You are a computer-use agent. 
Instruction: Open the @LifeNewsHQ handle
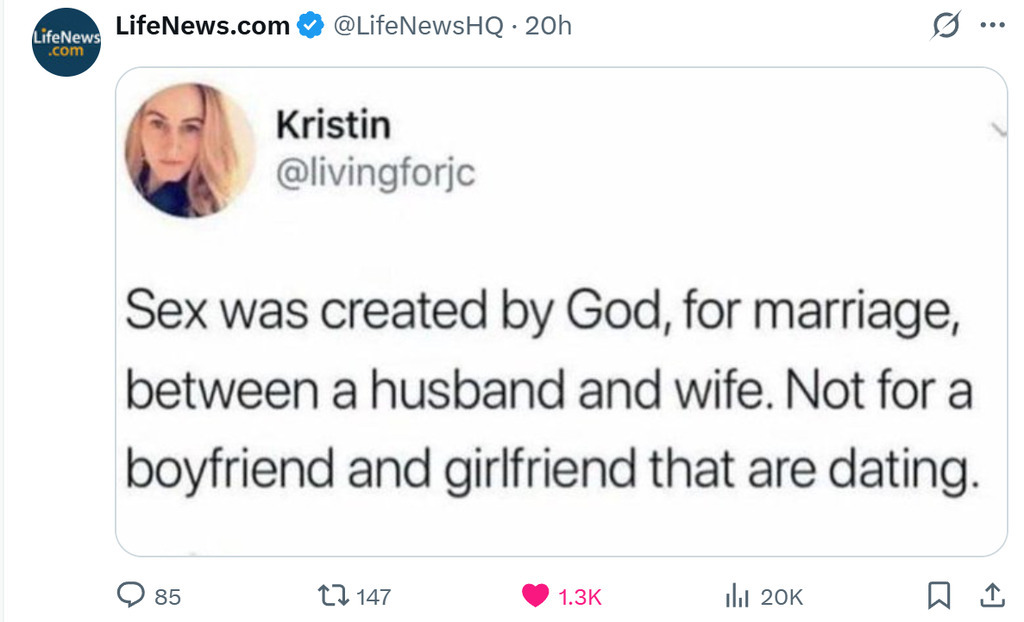[417, 27]
